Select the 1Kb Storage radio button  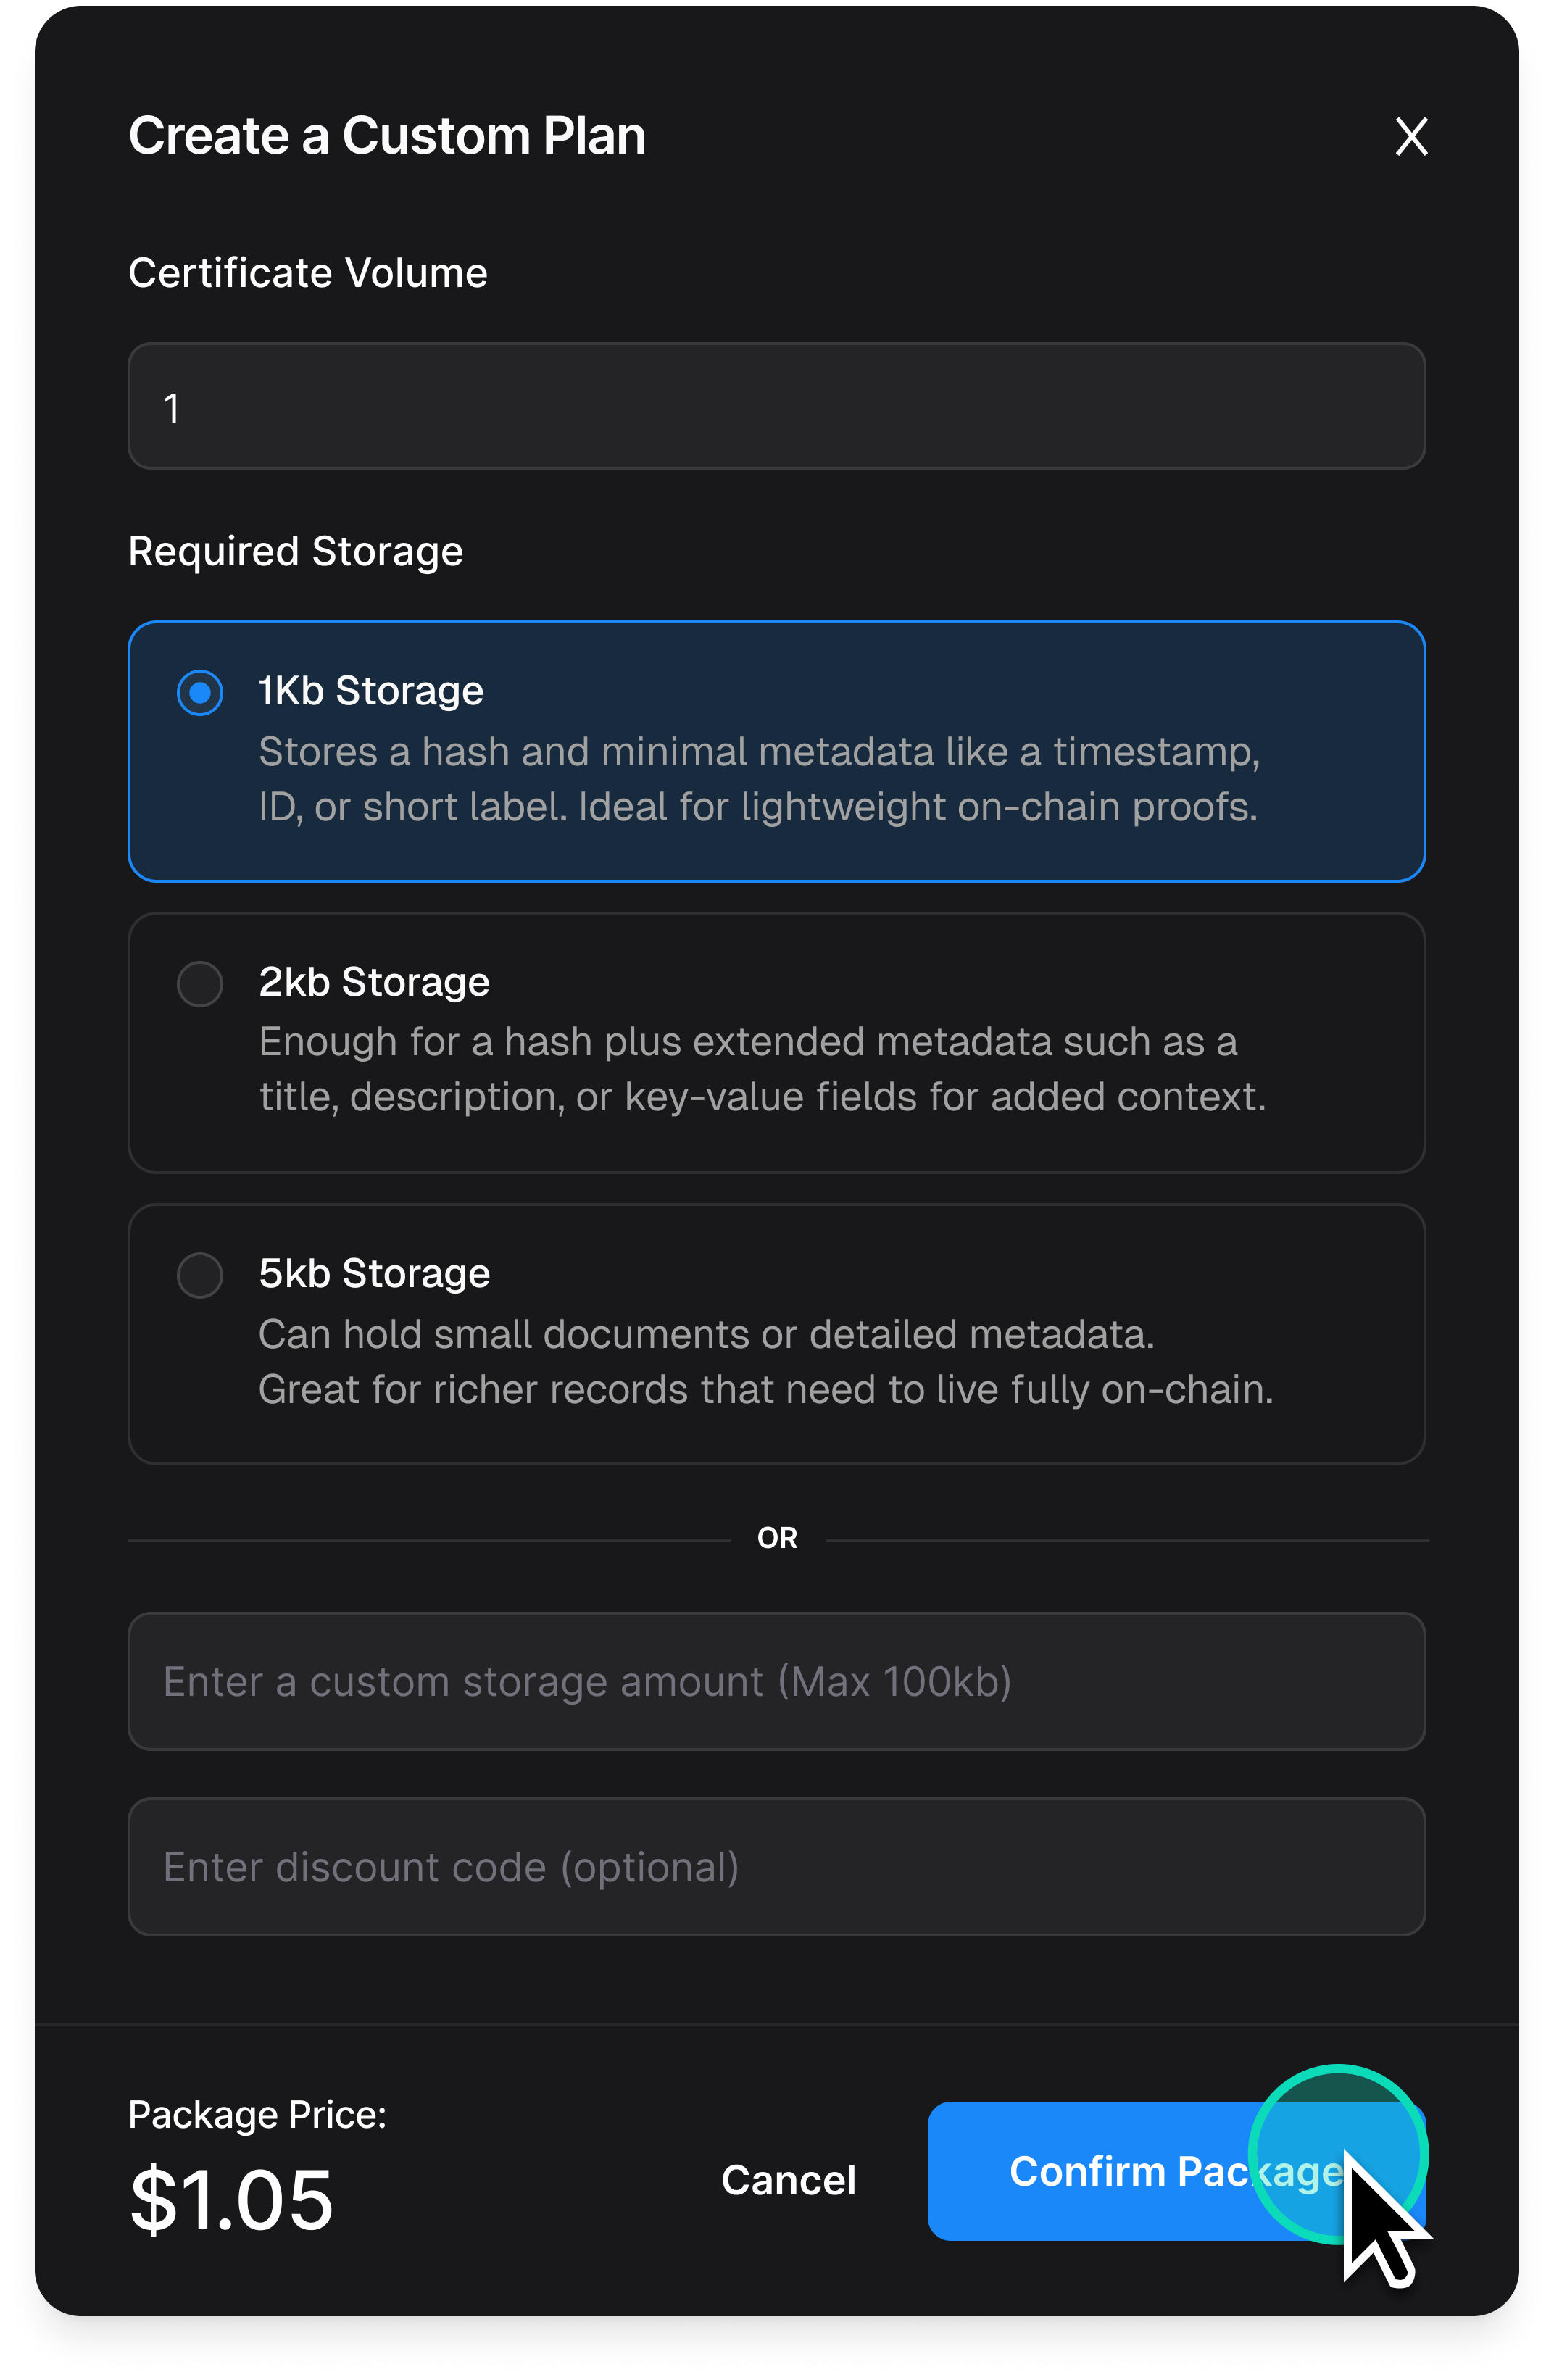point(200,692)
